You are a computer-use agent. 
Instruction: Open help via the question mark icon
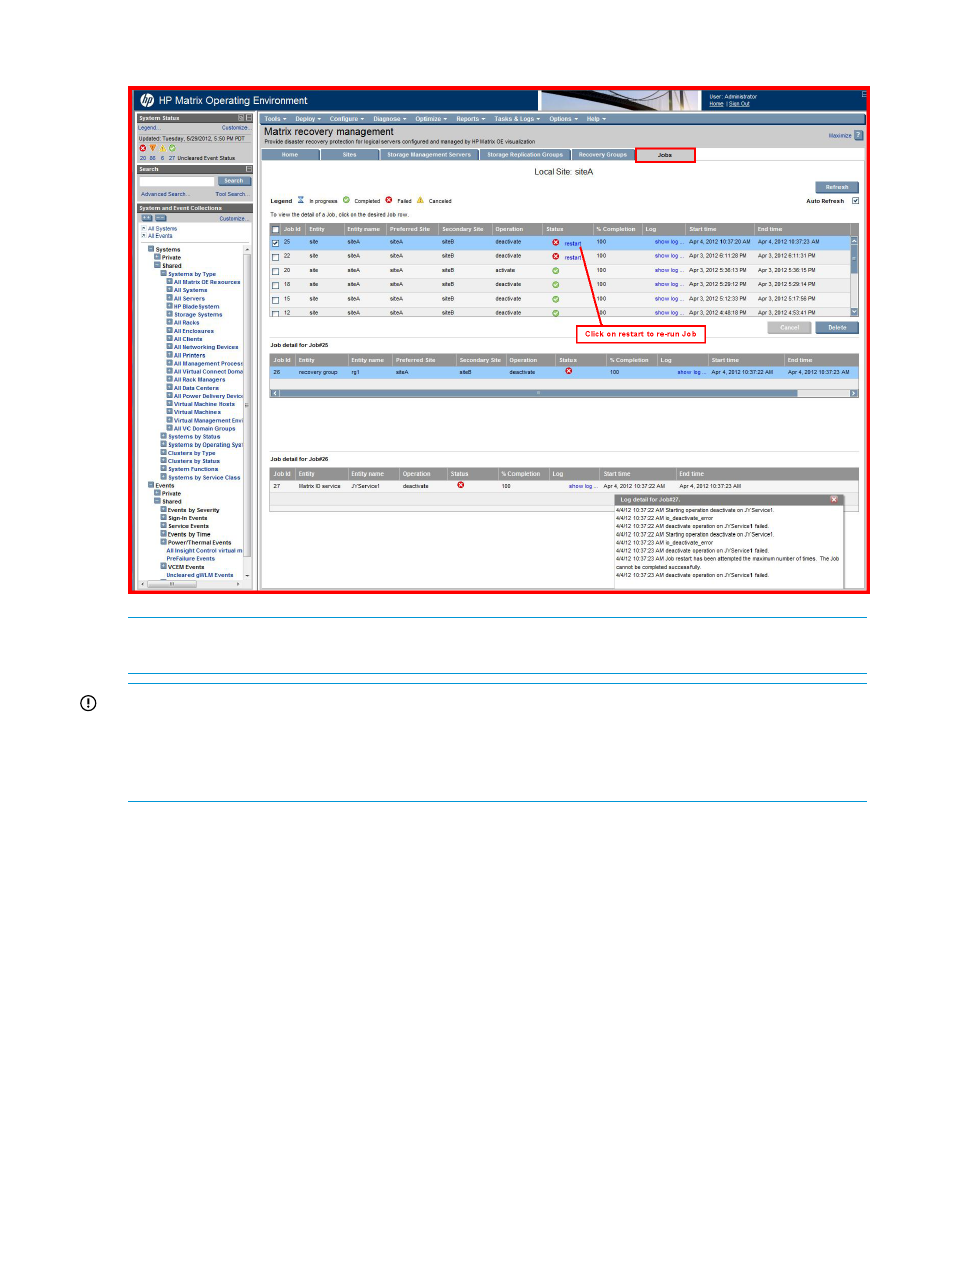[x=858, y=135]
